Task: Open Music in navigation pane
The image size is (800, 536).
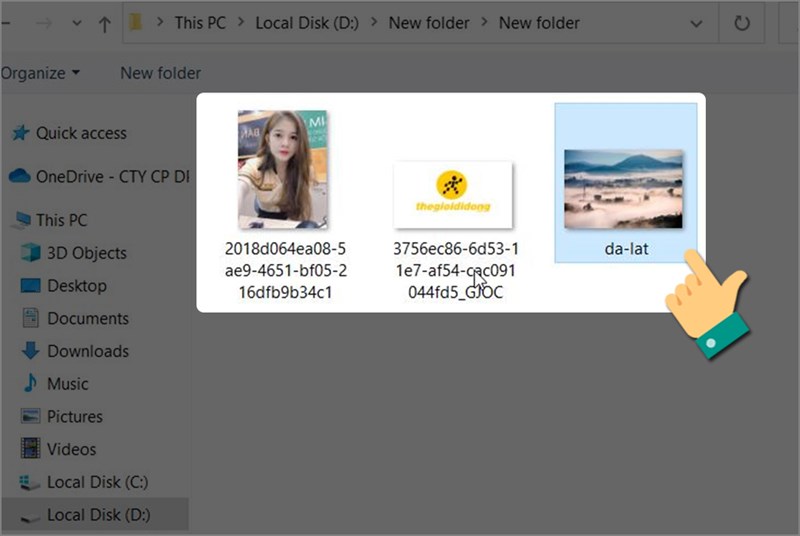Action: click(x=67, y=384)
